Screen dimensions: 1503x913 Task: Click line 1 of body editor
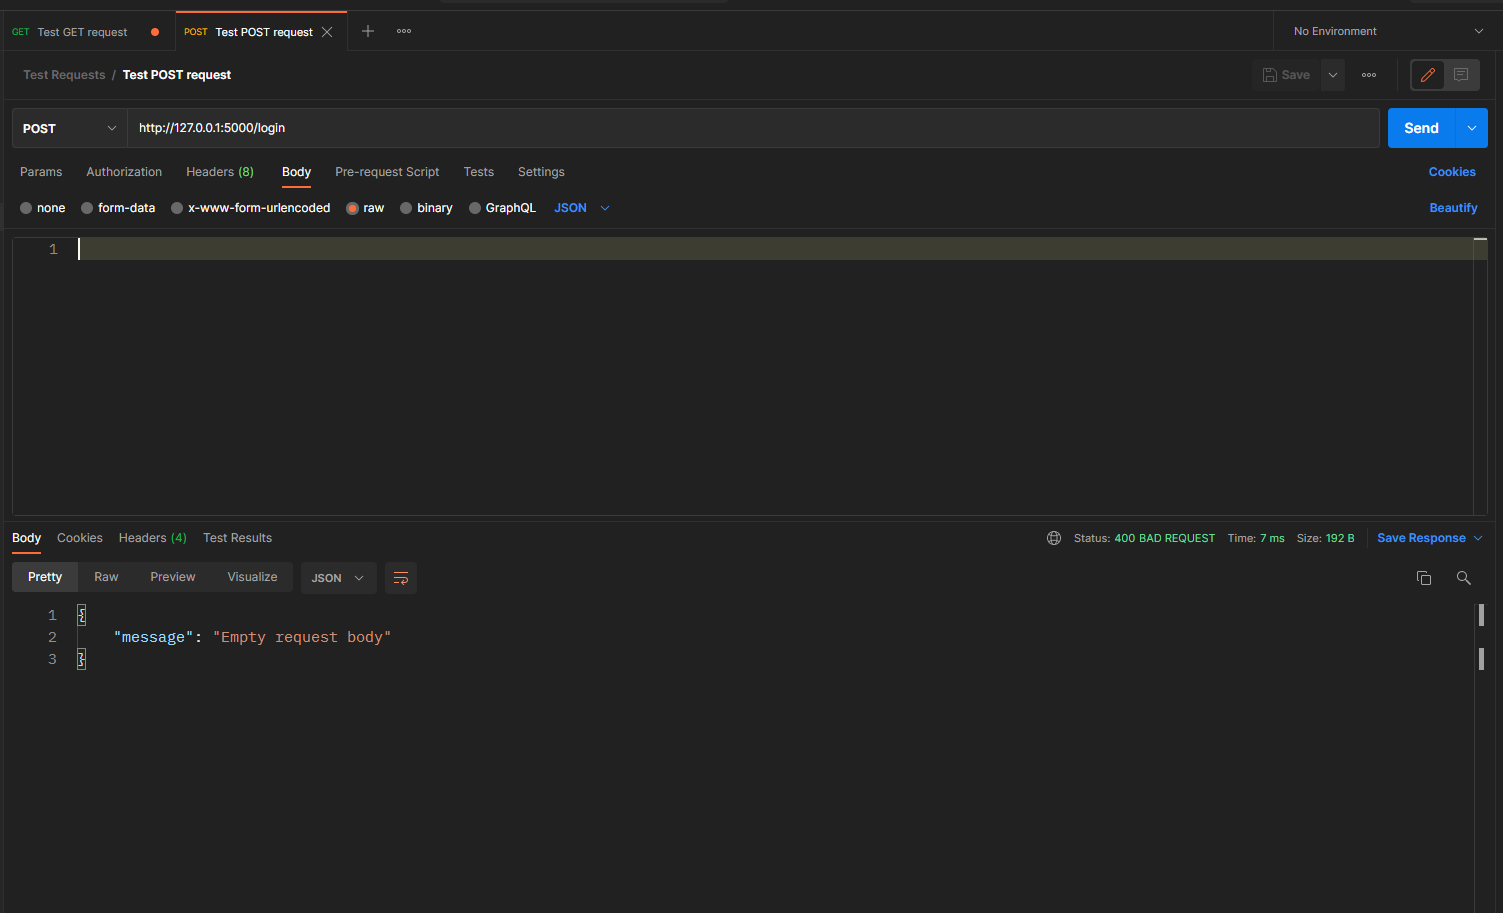click(x=775, y=249)
